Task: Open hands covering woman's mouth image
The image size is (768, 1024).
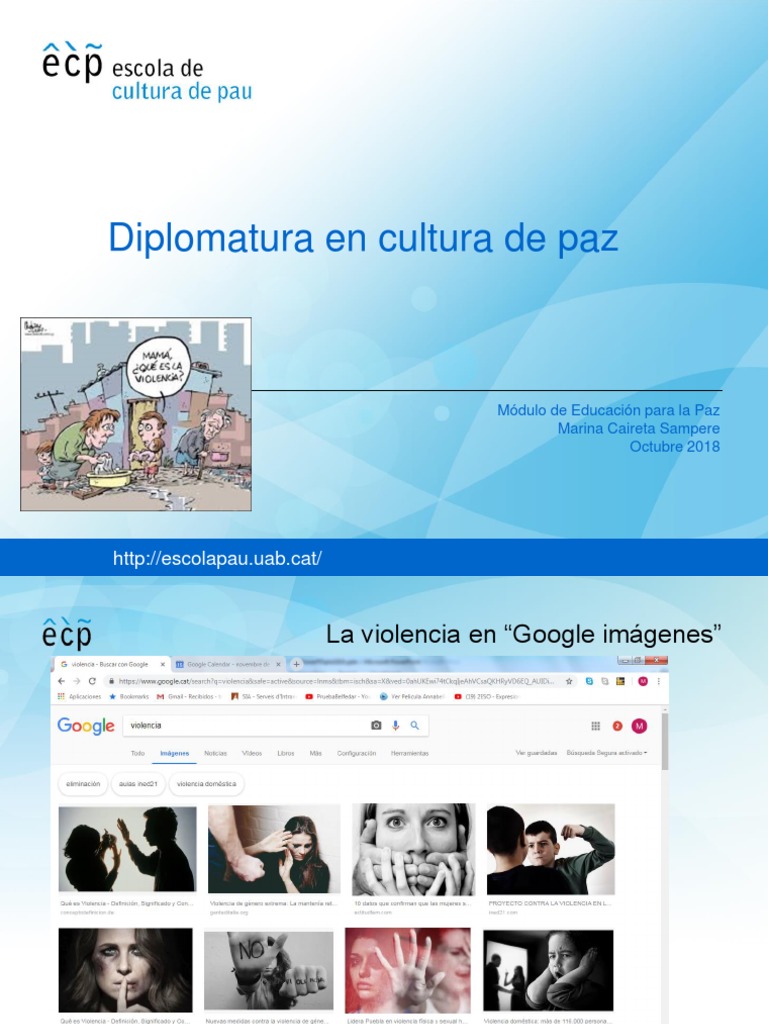Action: (413, 849)
